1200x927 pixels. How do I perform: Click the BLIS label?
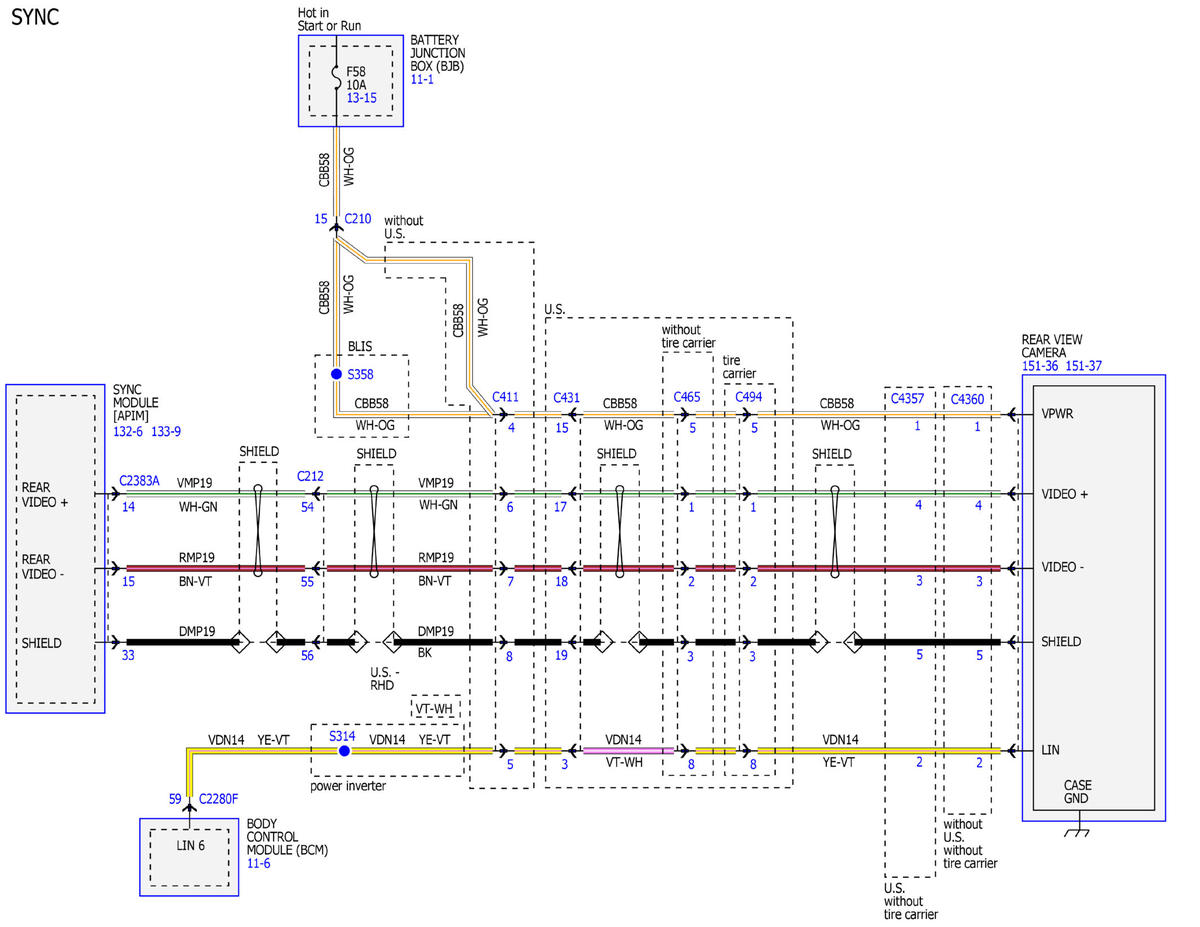pyautogui.click(x=360, y=348)
